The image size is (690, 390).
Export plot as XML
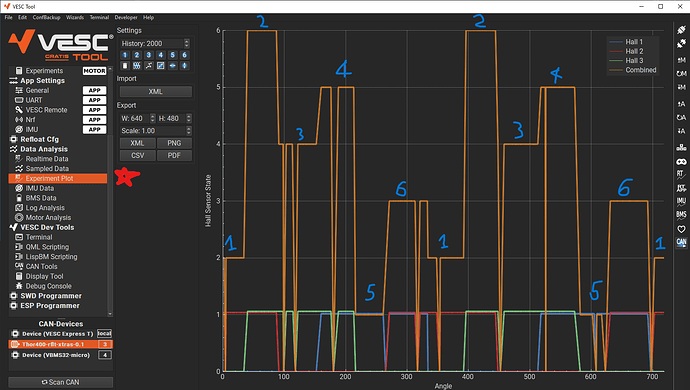tap(137, 143)
